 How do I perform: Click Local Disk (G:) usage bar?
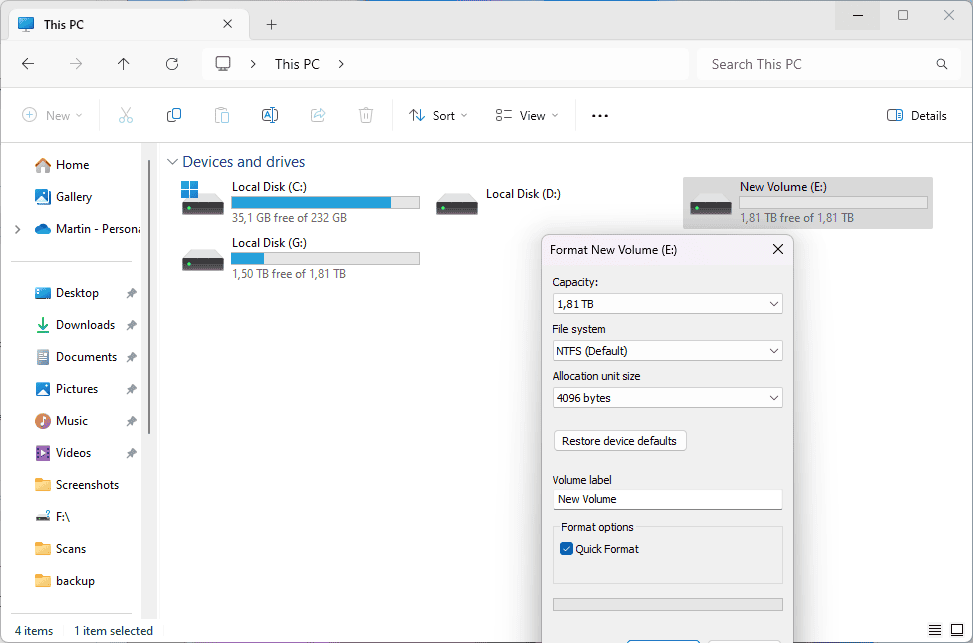pos(325,258)
